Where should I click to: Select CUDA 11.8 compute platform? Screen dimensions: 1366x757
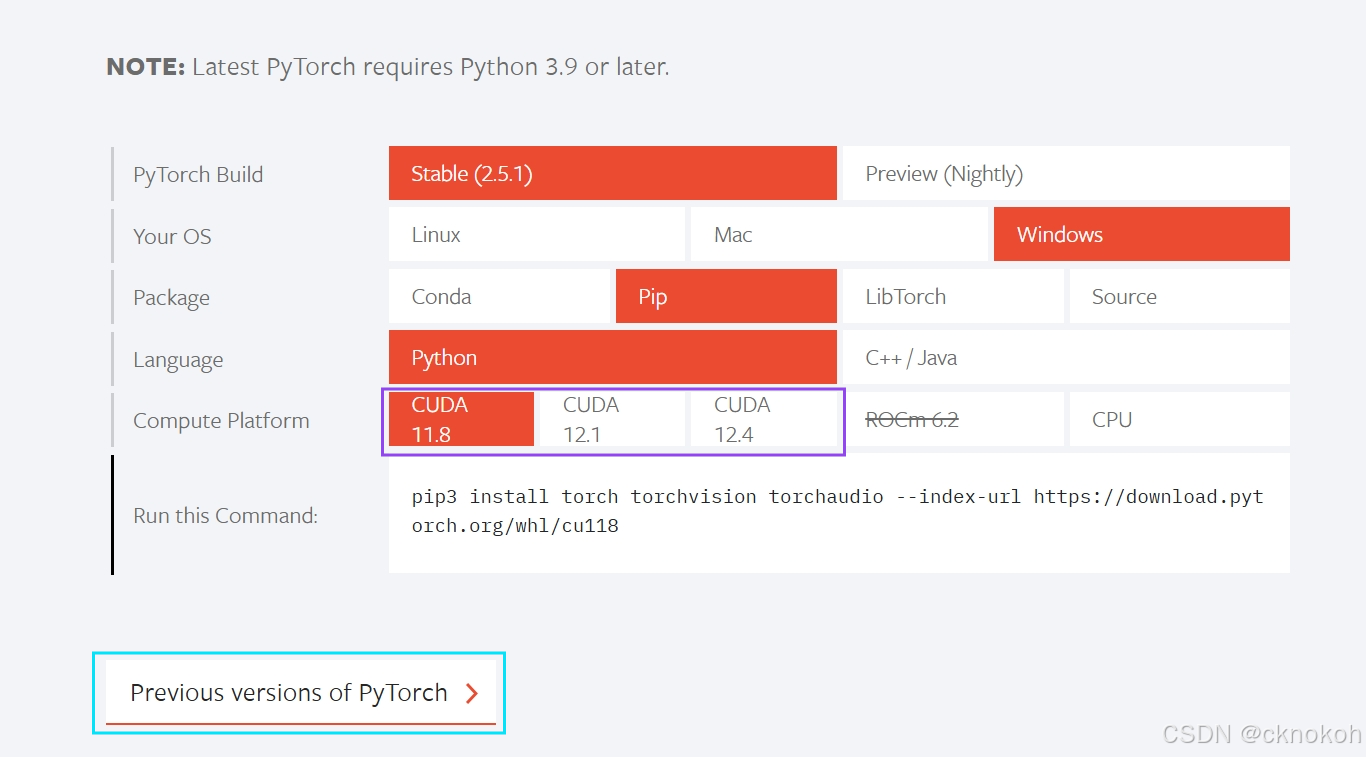[461, 419]
